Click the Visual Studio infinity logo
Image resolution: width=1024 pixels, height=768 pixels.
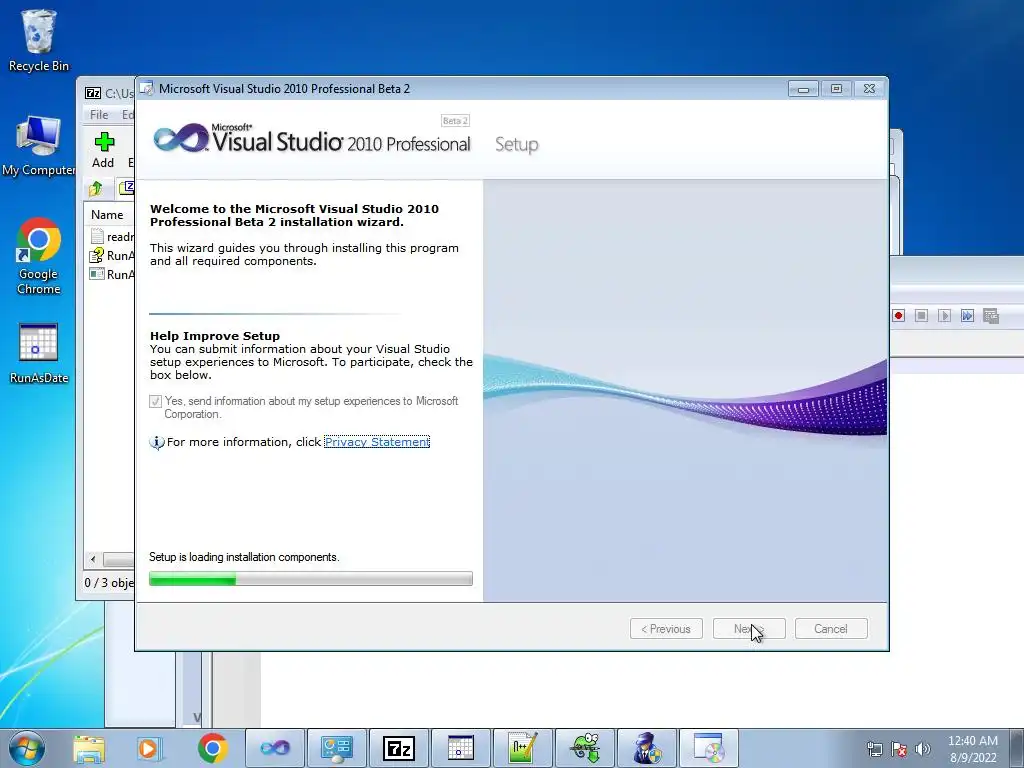[x=181, y=138]
